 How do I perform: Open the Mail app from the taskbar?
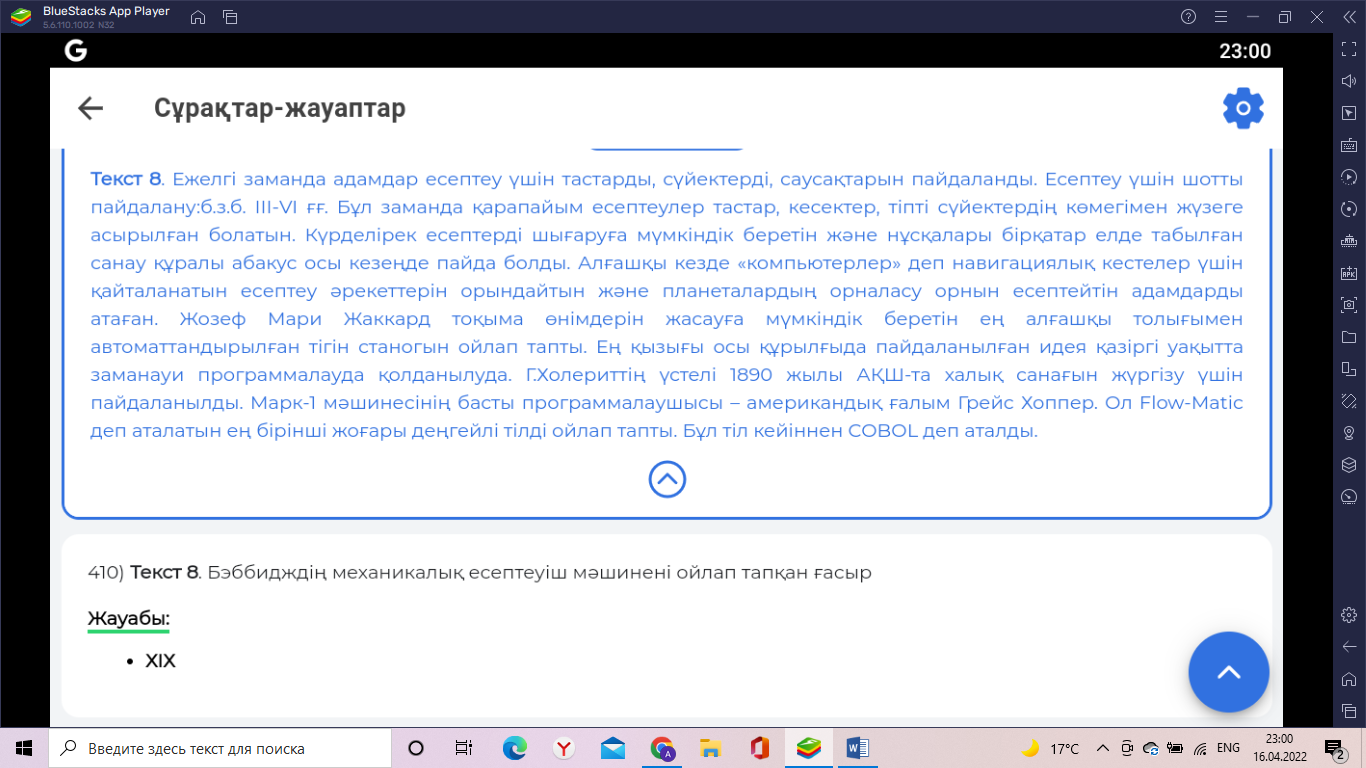(613, 748)
